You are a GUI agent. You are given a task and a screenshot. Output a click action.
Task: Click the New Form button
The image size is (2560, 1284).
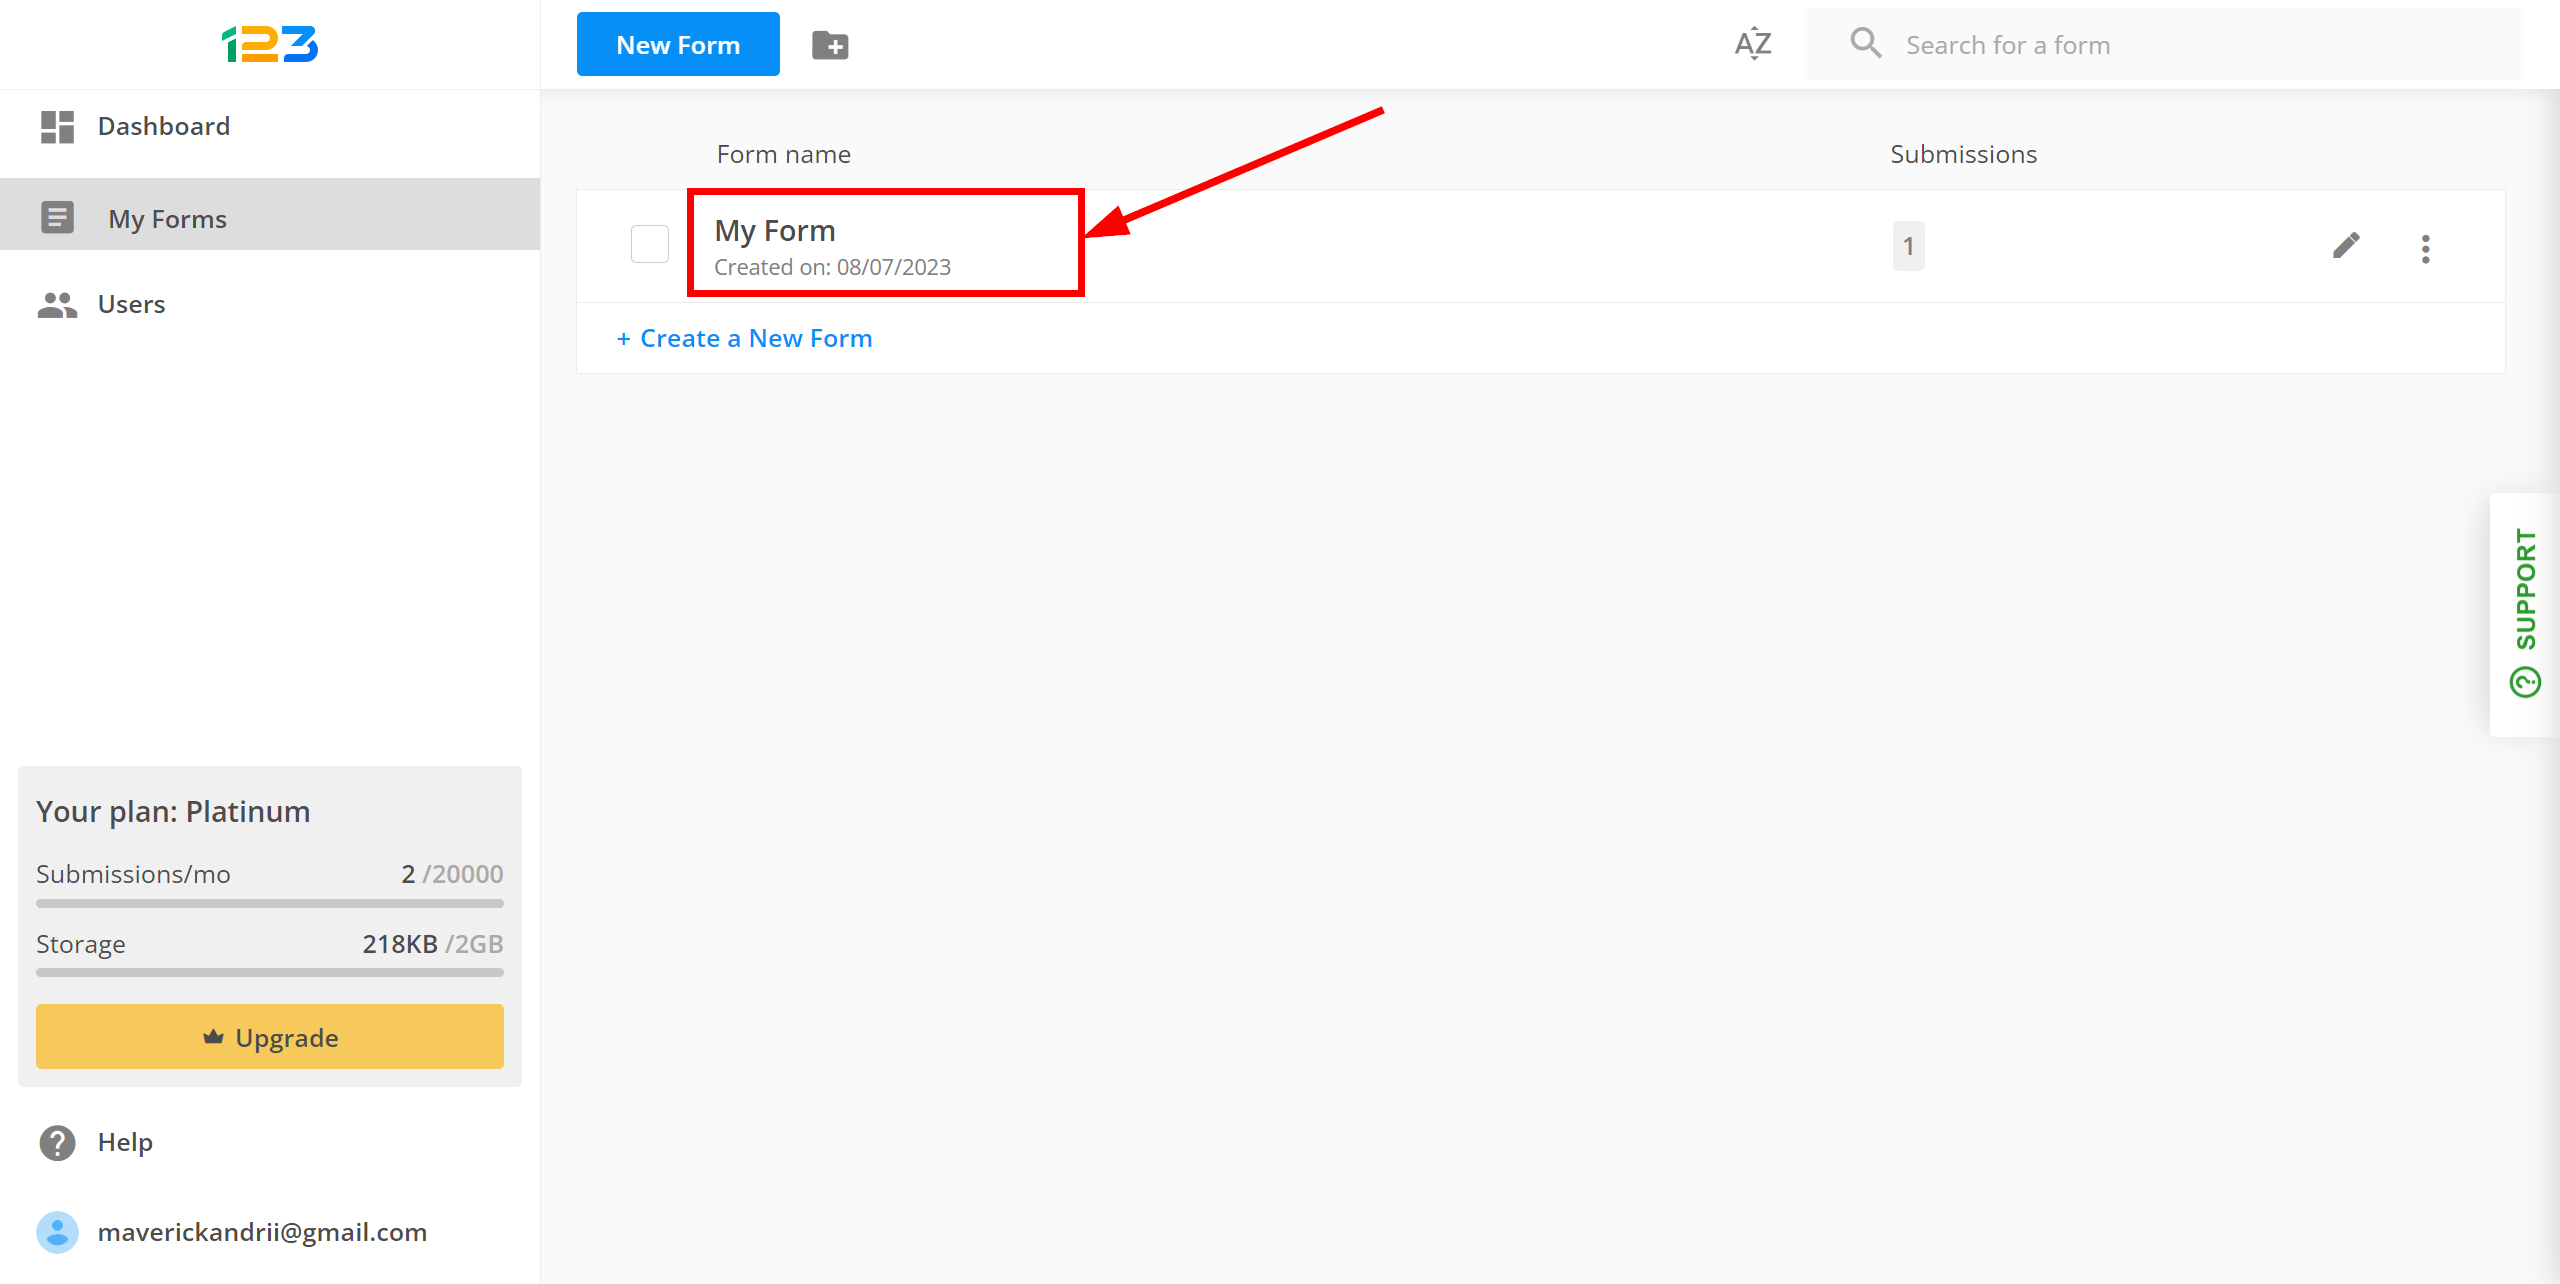678,44
